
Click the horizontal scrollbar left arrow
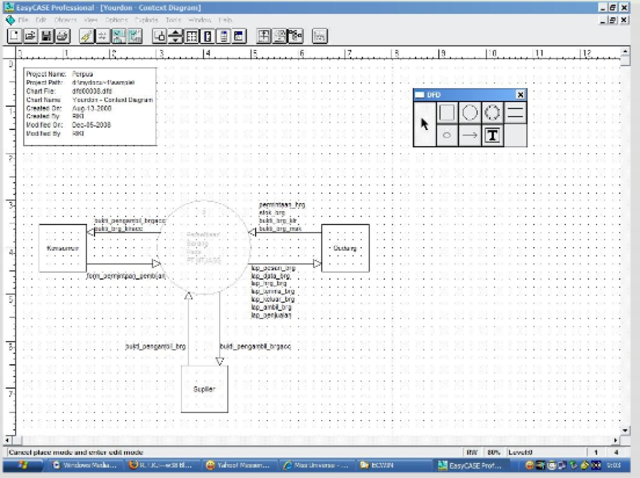coord(7,440)
